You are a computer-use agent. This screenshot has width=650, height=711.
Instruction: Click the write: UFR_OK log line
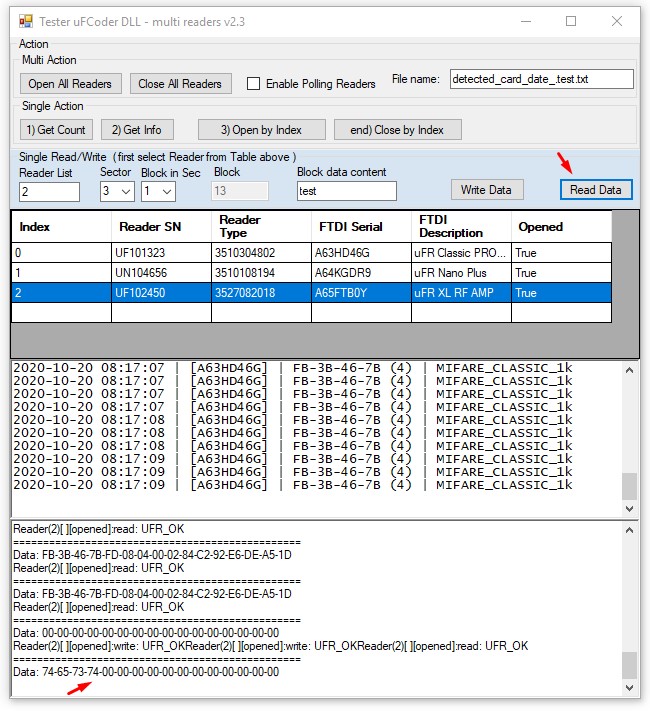click(x=270, y=646)
